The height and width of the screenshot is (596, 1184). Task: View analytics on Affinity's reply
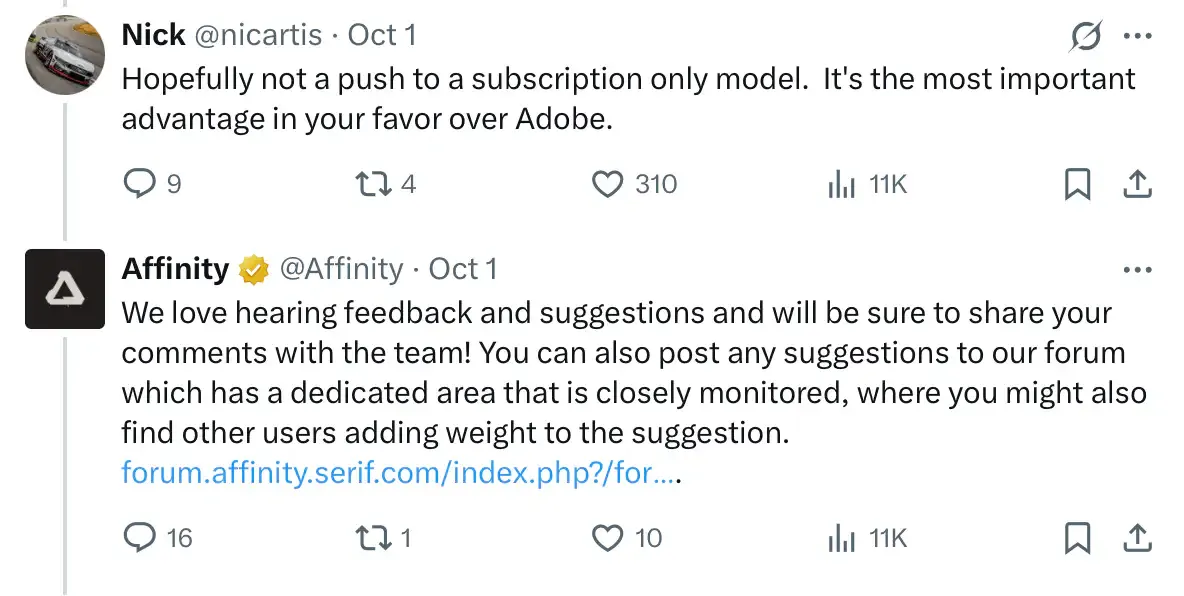[842, 538]
